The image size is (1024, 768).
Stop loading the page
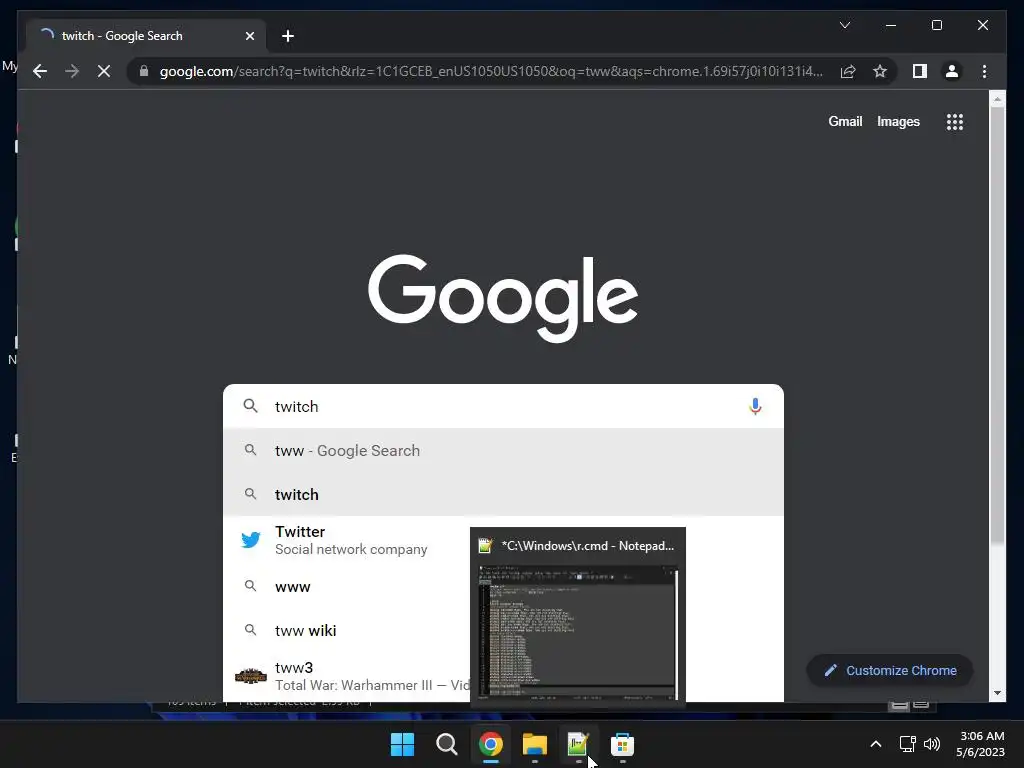(104, 71)
